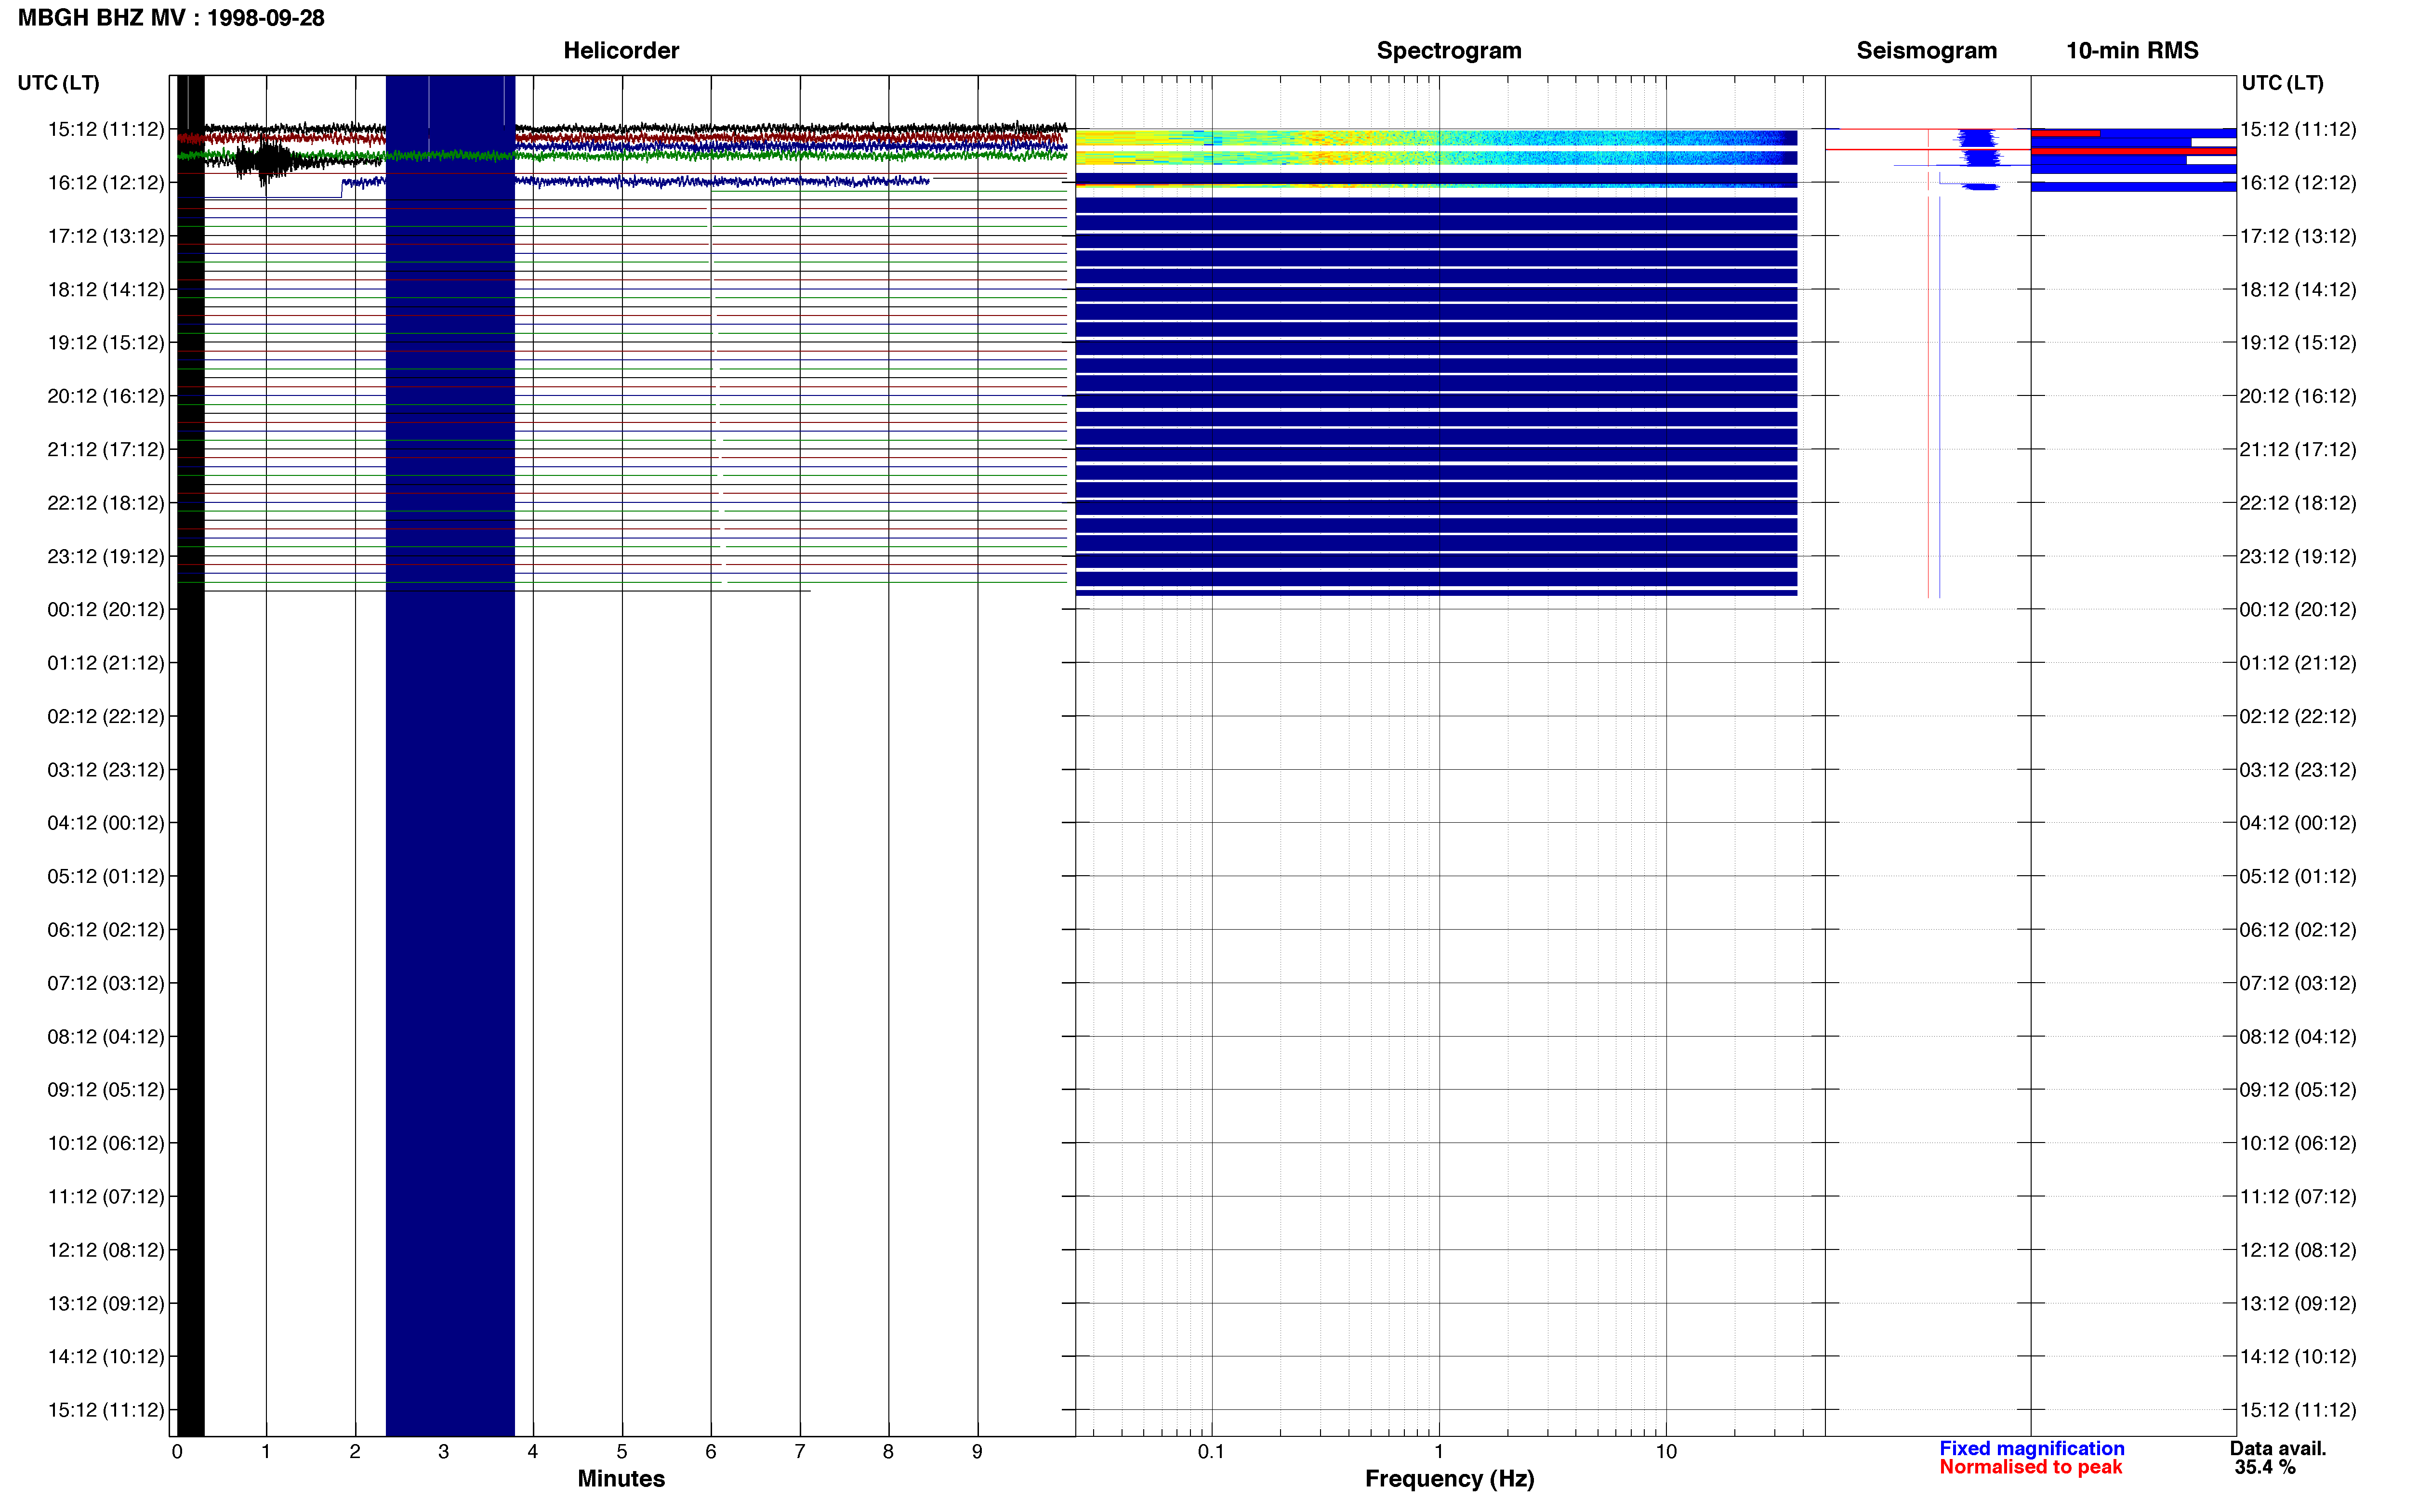Click the left-axis '10:12 (06:12)' time label
The width and height of the screenshot is (2418, 1512).
coord(106,1143)
